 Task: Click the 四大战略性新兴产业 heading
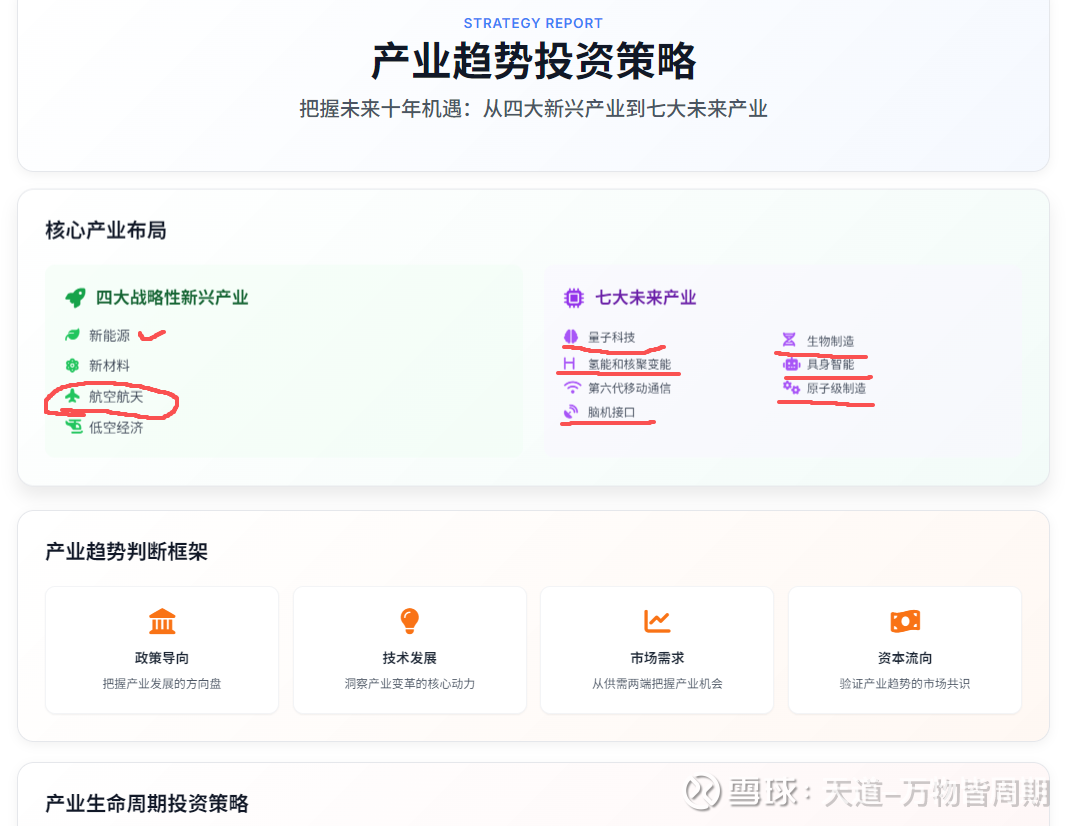pos(172,298)
